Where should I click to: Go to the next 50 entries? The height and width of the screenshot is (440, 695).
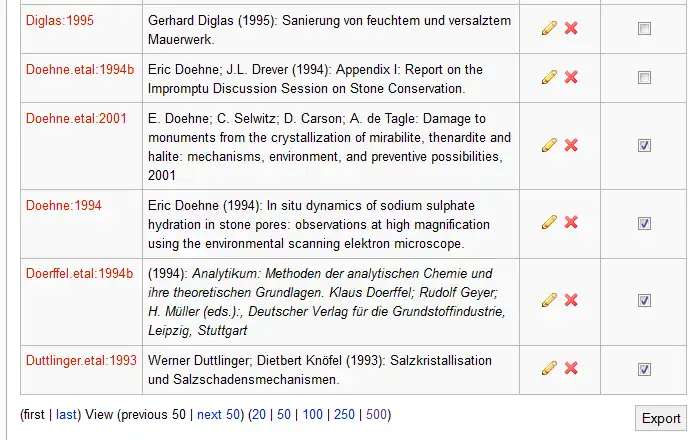tap(218, 414)
